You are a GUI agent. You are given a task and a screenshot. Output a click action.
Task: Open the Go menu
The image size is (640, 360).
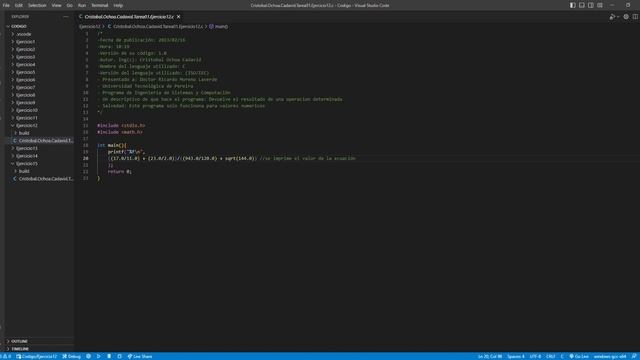tap(70, 5)
